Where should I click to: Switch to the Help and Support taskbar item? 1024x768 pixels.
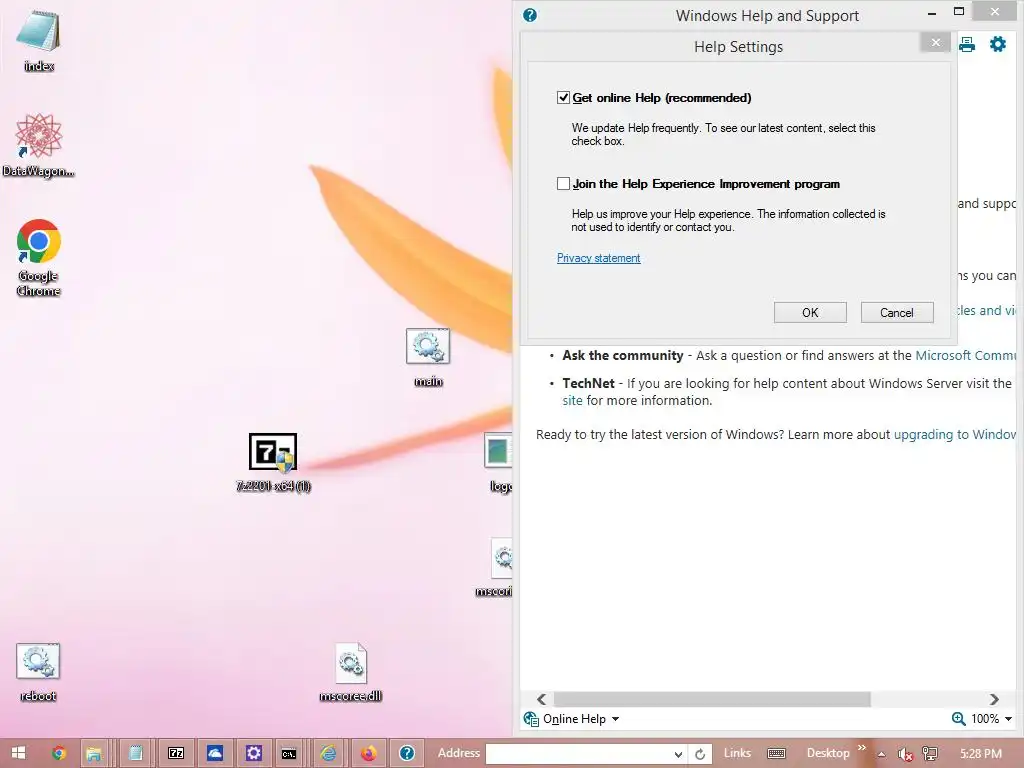coord(407,753)
